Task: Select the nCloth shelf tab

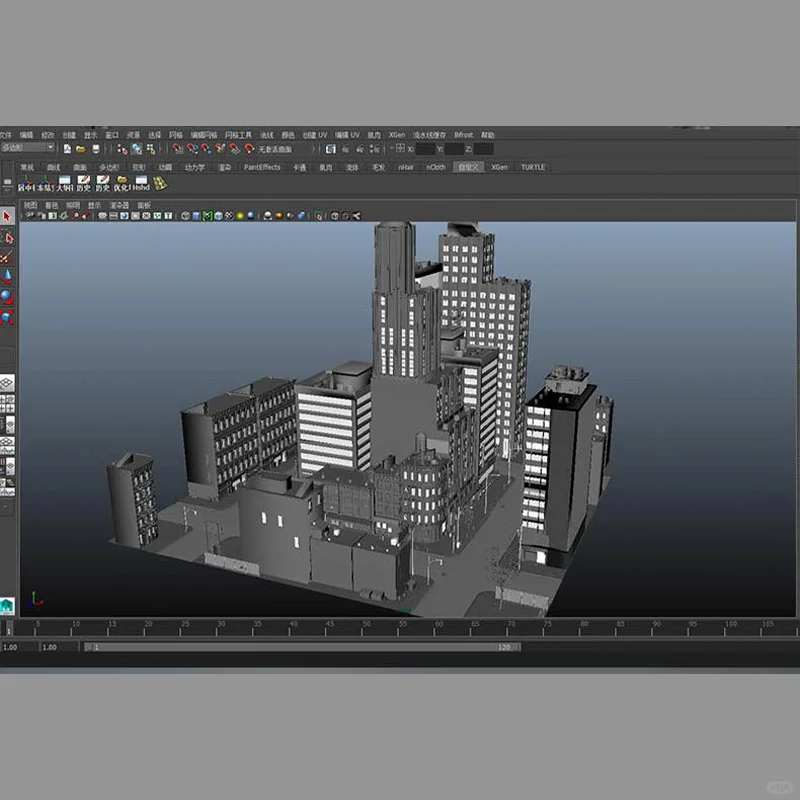Action: click(435, 168)
